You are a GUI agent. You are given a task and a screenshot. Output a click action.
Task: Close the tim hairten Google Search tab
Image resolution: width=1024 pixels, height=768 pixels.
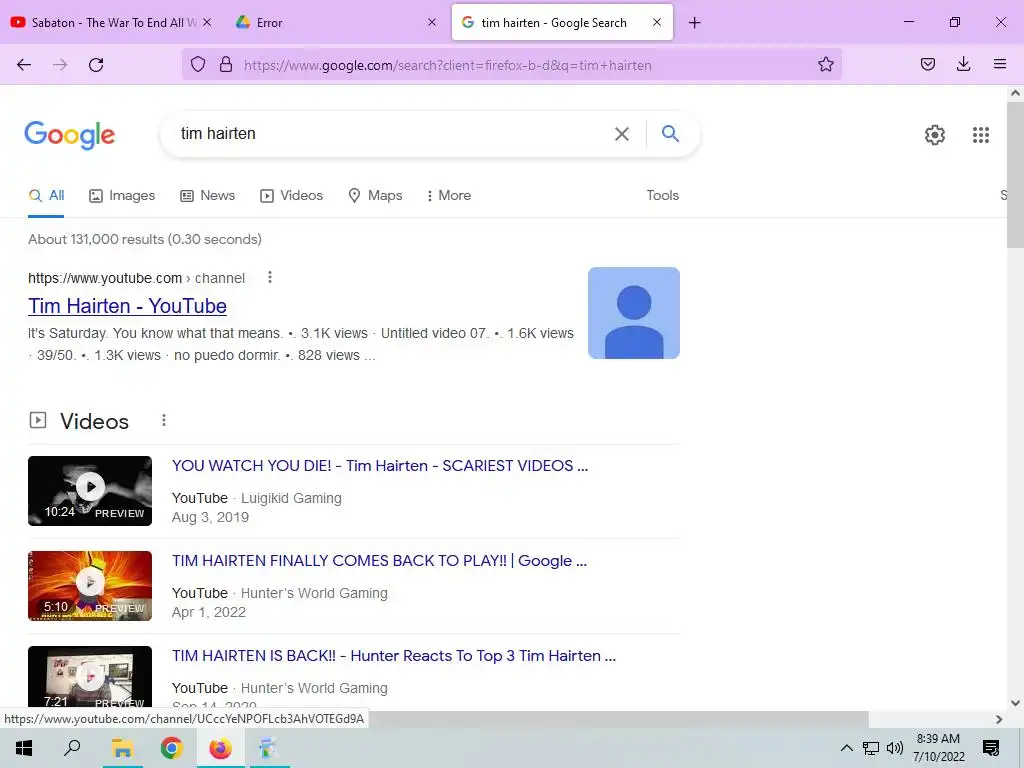point(657,22)
